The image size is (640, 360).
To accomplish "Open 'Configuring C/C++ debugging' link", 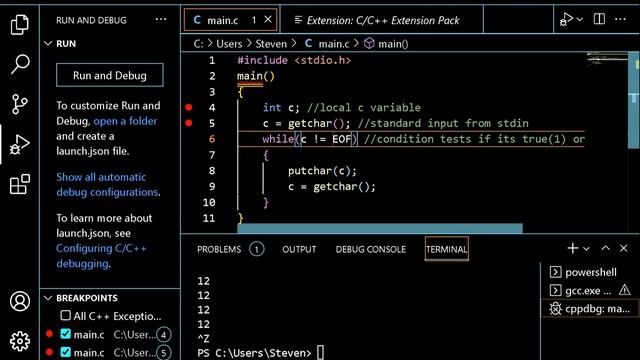I will coord(101,256).
